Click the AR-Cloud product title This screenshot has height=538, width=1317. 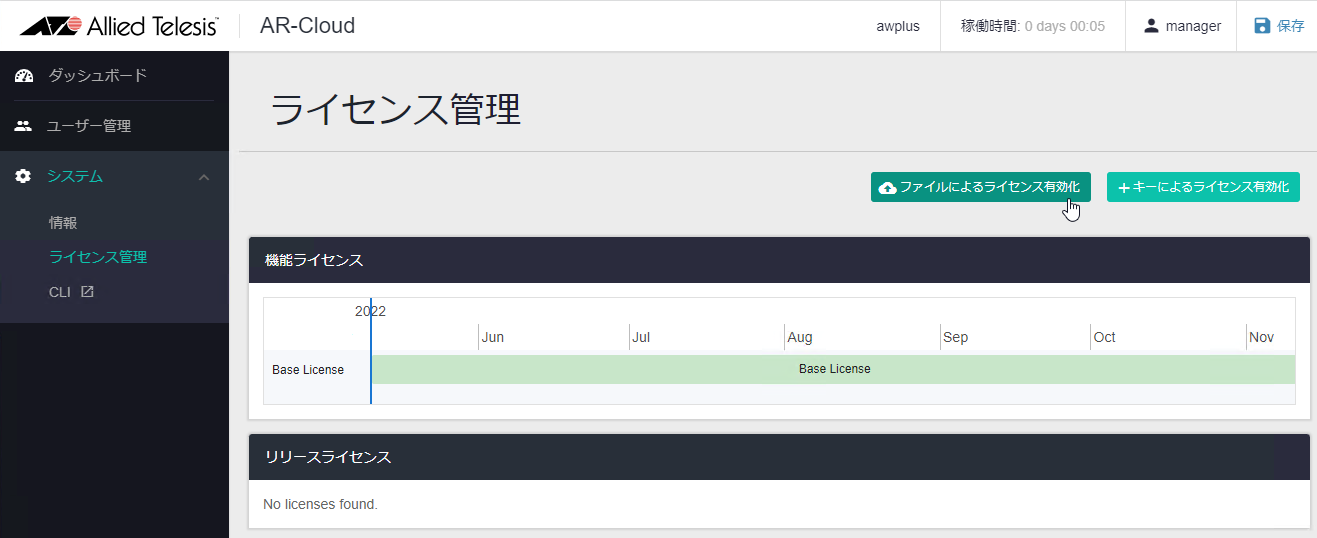307,26
